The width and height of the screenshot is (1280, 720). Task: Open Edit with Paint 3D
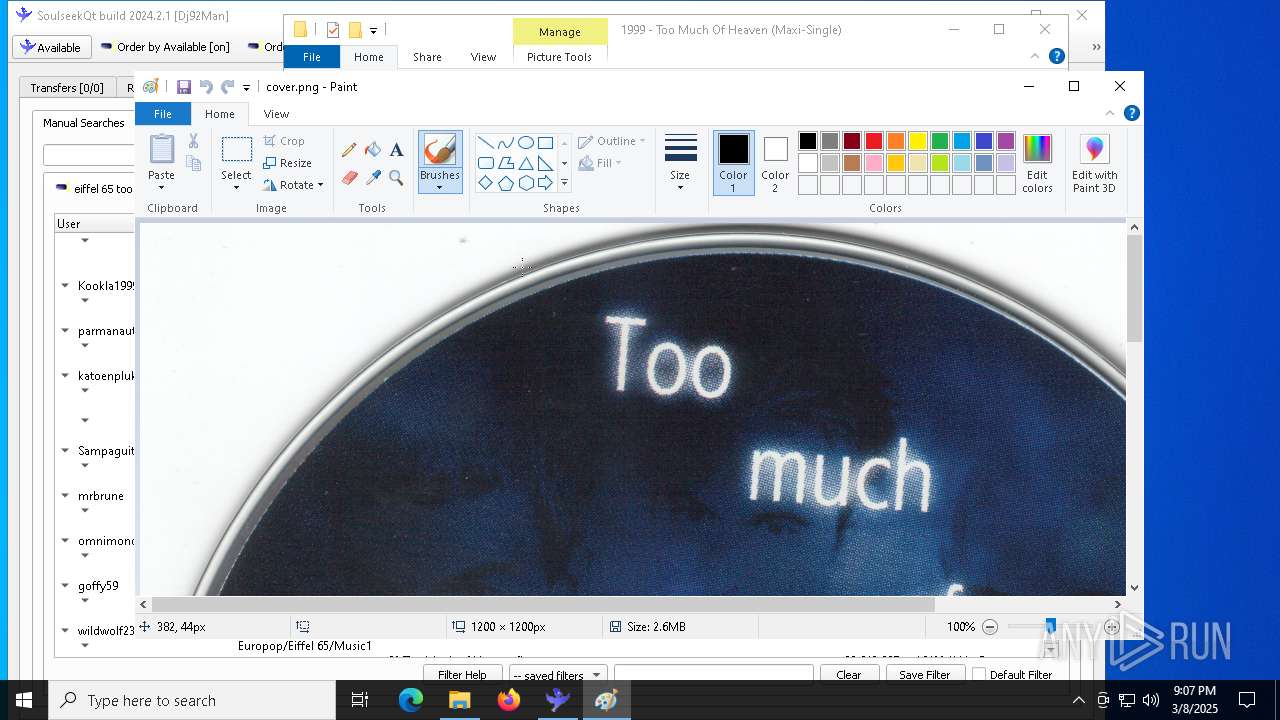pyautogui.click(x=1094, y=164)
